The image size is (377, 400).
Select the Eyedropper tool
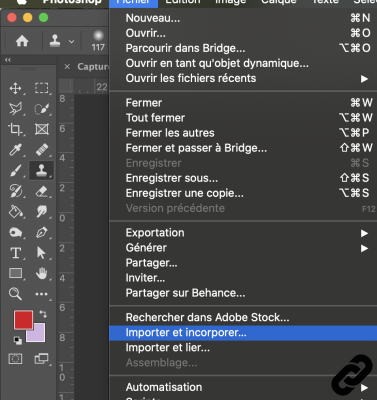pos(15,150)
